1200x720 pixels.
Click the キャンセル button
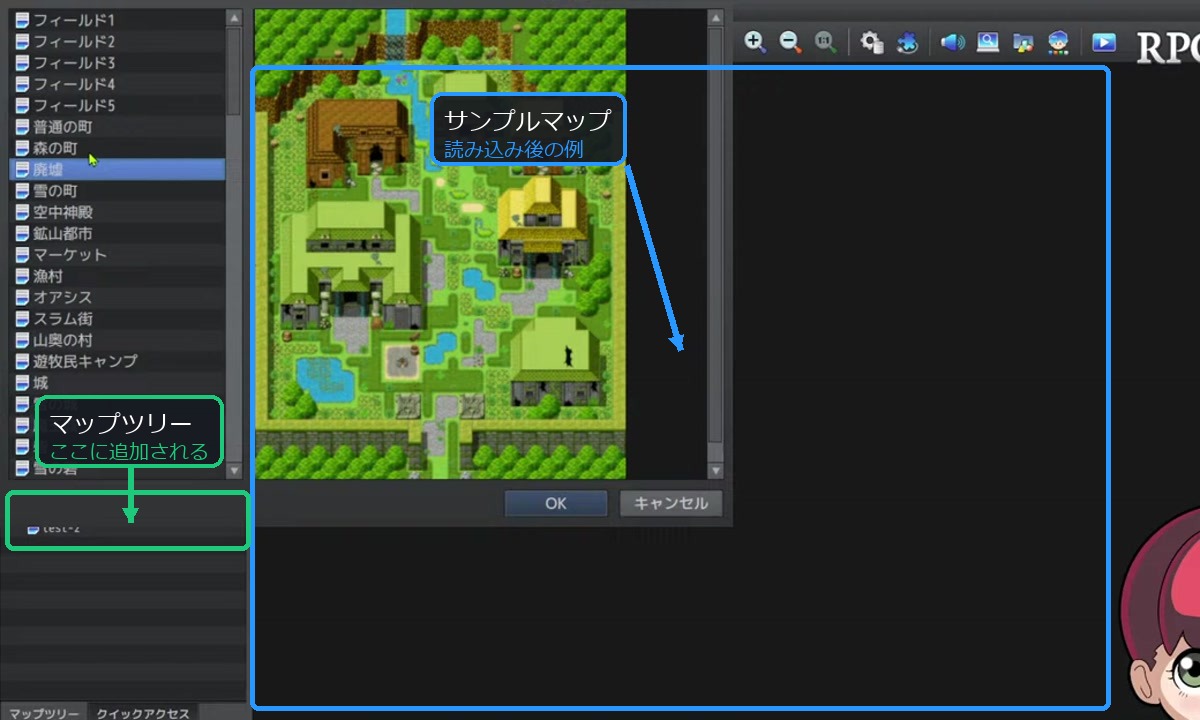[671, 504]
